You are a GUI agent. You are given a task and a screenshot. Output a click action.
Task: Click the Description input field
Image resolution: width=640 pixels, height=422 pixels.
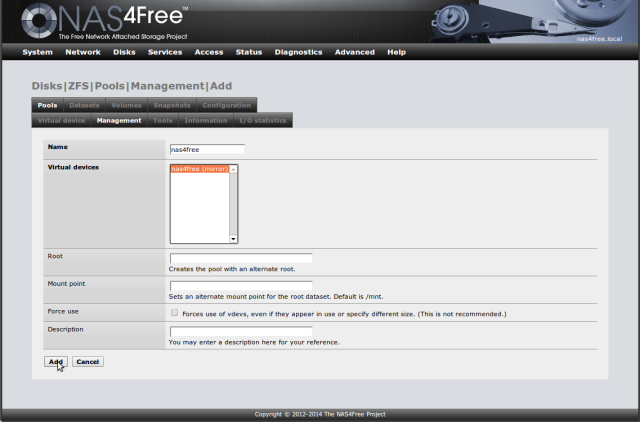[x=241, y=331]
